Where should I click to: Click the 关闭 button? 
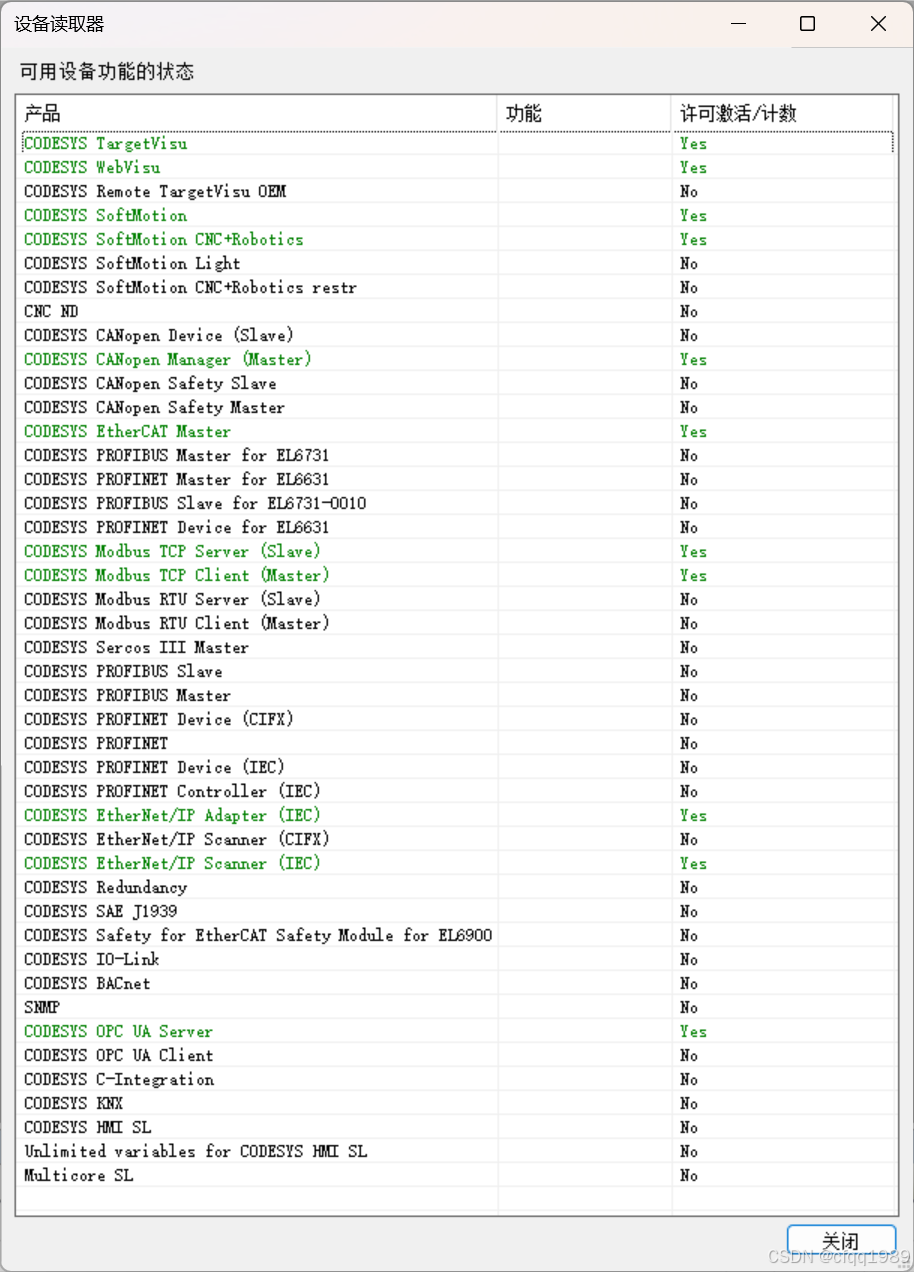(x=841, y=1240)
